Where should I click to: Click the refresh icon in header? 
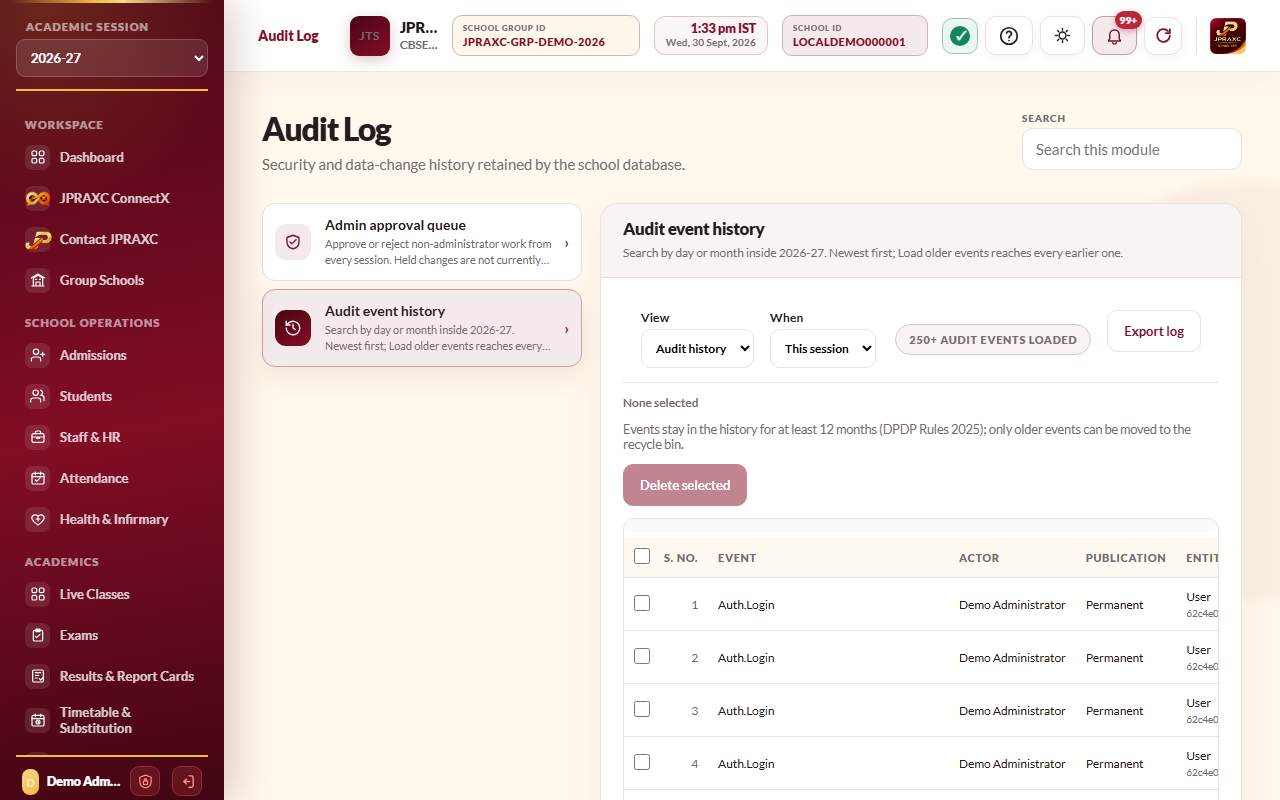[1163, 36]
